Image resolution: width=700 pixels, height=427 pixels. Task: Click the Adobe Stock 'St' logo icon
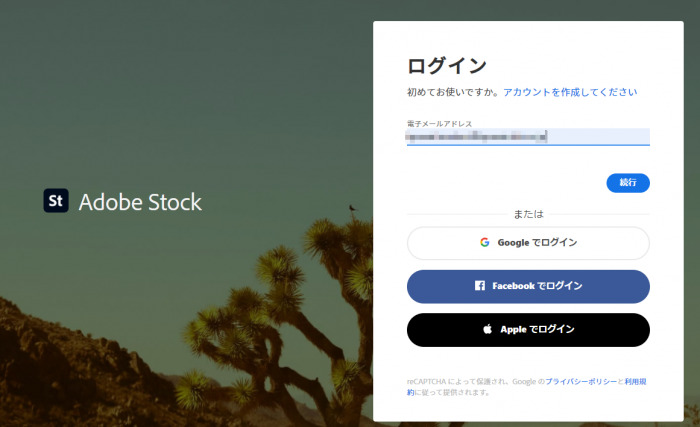[x=56, y=201]
